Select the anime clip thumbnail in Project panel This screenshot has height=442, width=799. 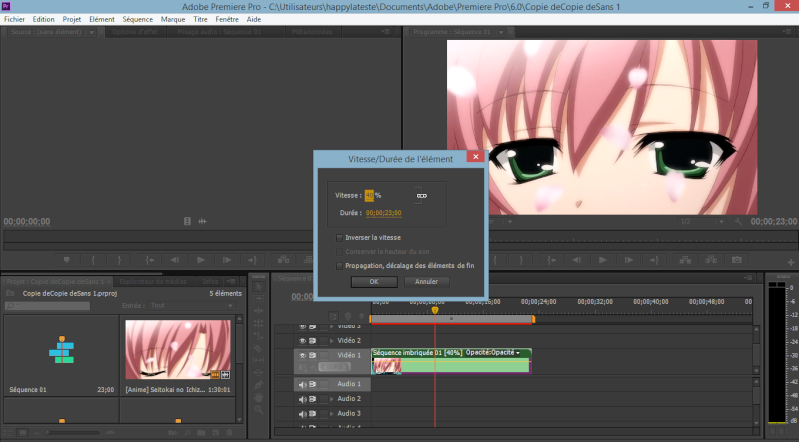pyautogui.click(x=178, y=350)
